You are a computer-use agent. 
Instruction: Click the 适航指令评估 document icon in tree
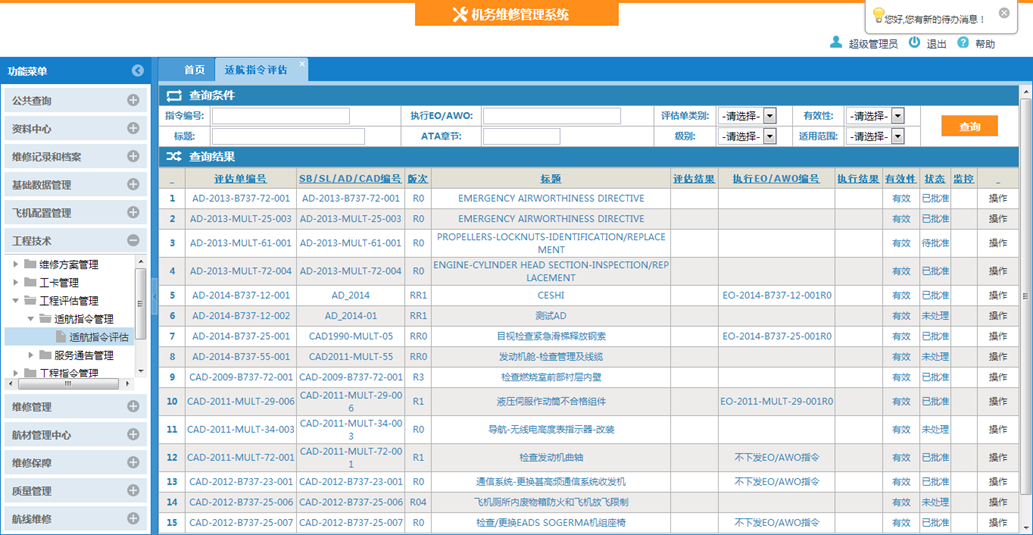(62, 337)
